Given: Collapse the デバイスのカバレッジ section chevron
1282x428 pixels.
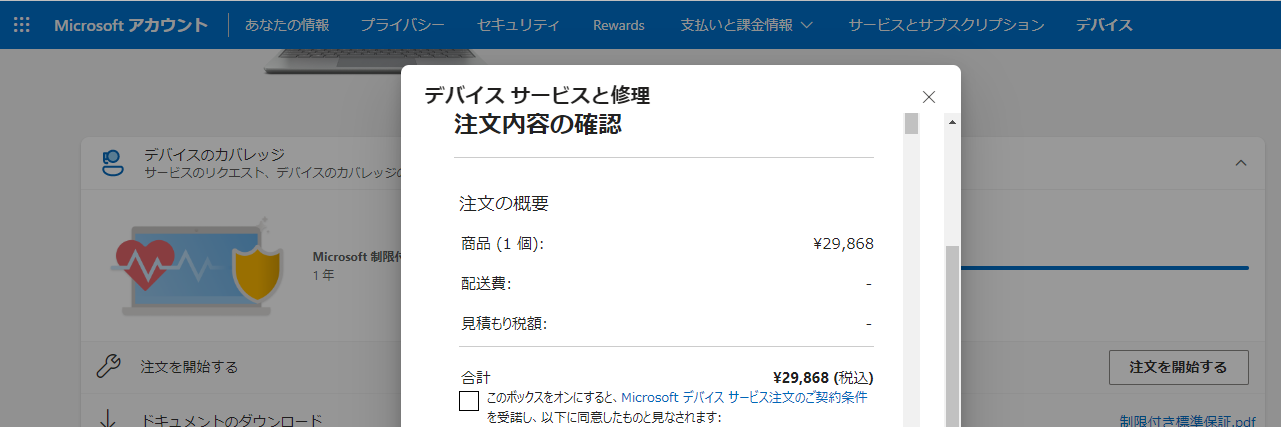Looking at the screenshot, I should (1241, 162).
